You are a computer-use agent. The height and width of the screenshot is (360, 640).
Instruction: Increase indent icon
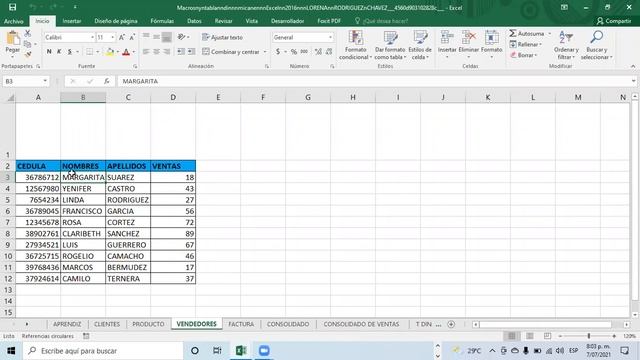coord(191,51)
